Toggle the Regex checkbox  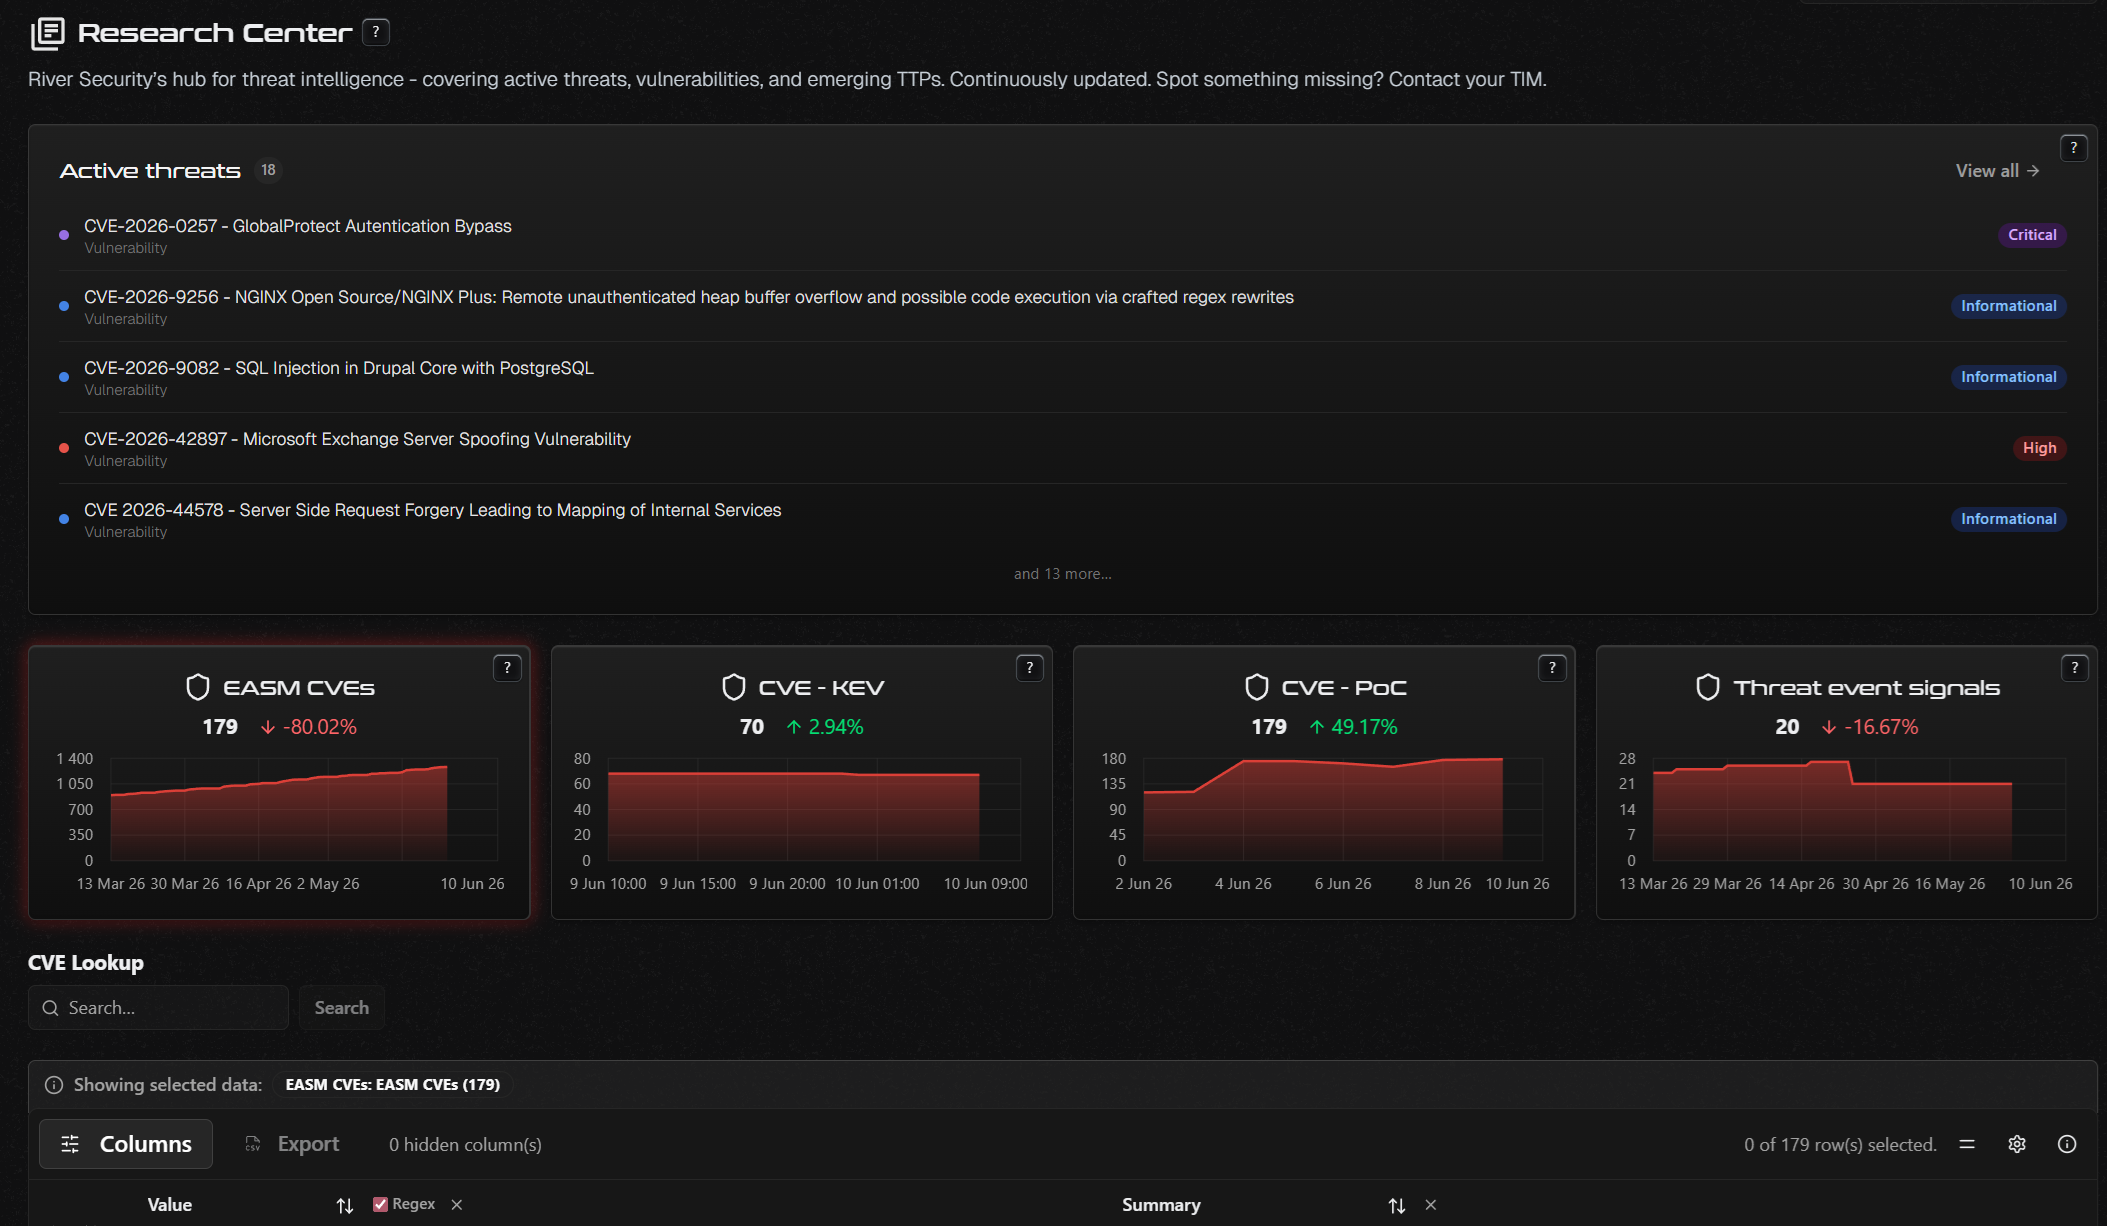tap(380, 1204)
